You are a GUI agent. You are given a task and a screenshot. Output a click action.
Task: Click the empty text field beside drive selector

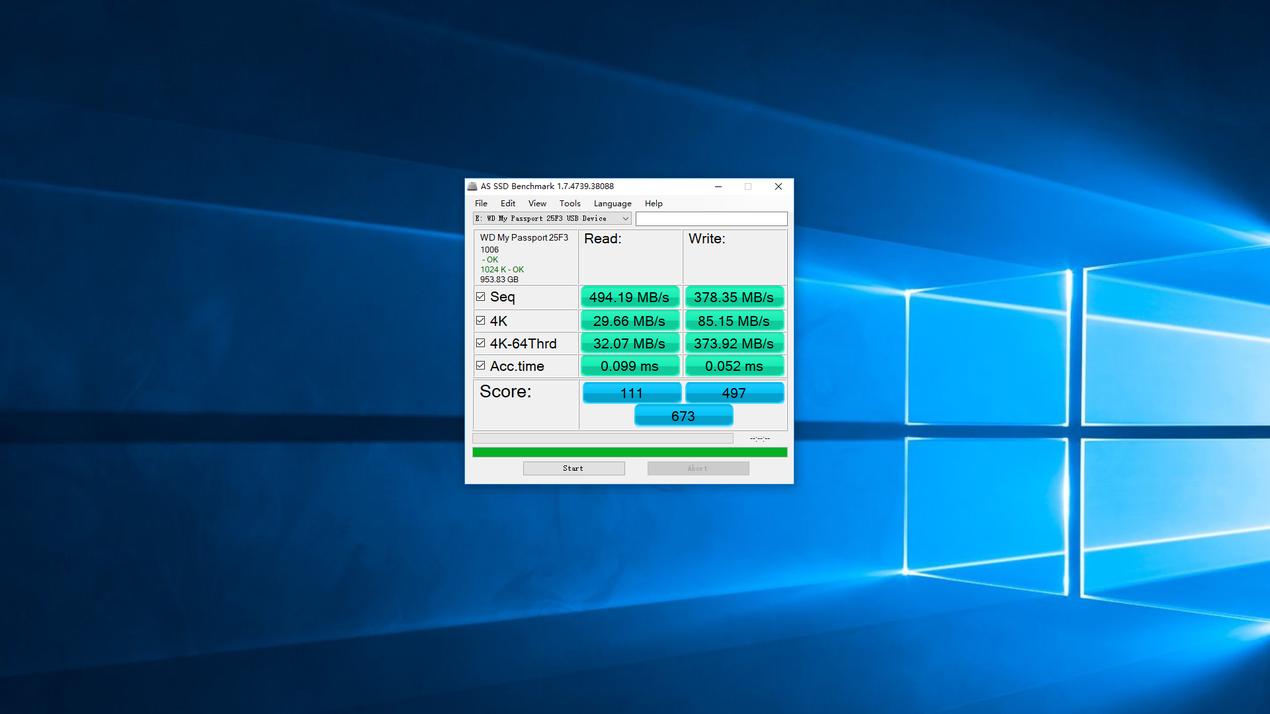pyautogui.click(x=711, y=219)
